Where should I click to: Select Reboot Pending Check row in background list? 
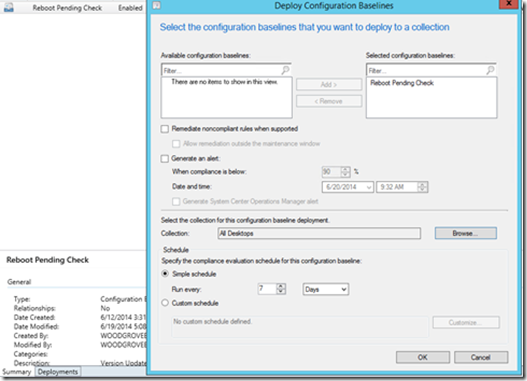coord(73,7)
